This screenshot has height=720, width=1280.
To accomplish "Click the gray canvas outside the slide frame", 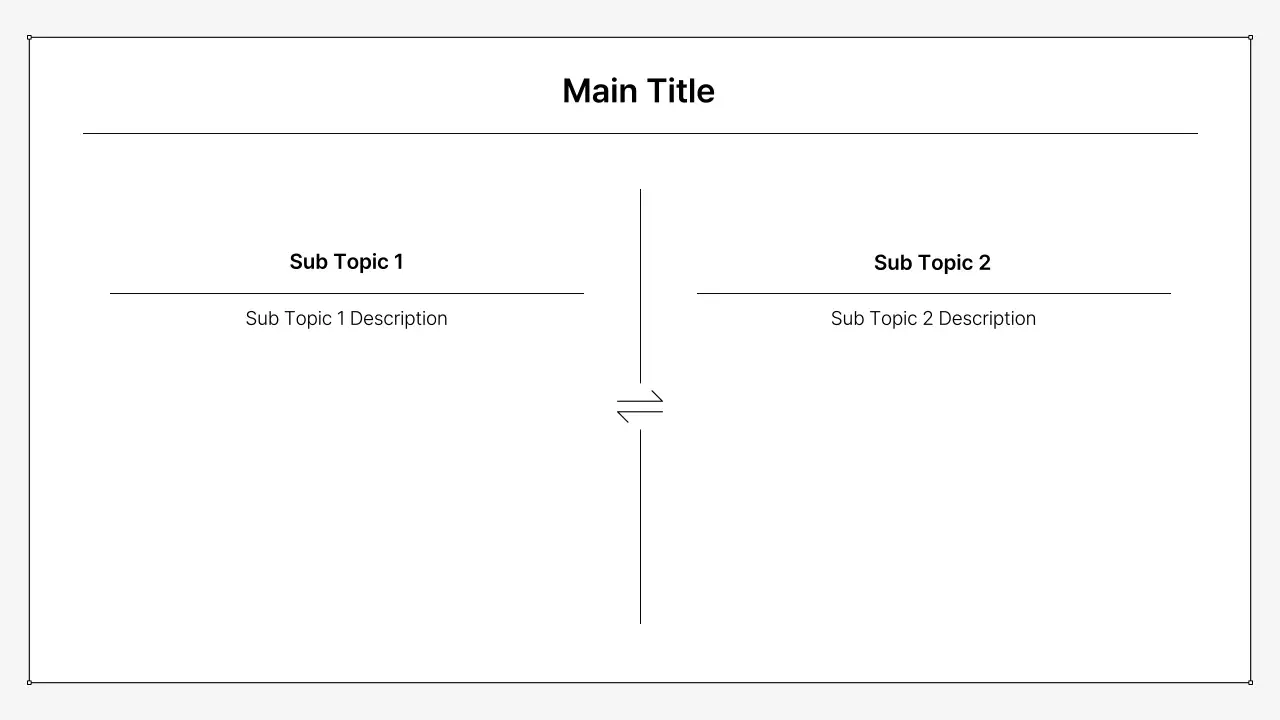I will coord(640,703).
